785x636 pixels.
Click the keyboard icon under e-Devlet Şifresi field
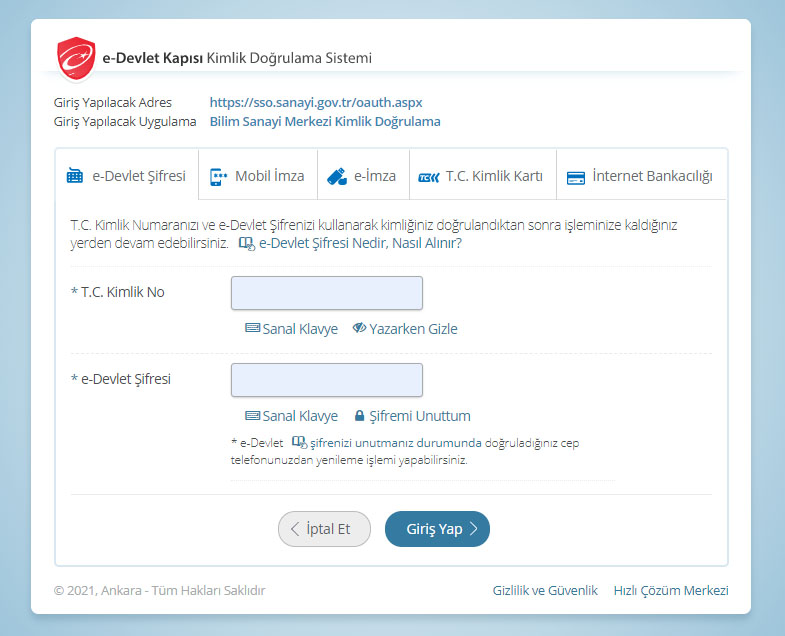[252, 416]
